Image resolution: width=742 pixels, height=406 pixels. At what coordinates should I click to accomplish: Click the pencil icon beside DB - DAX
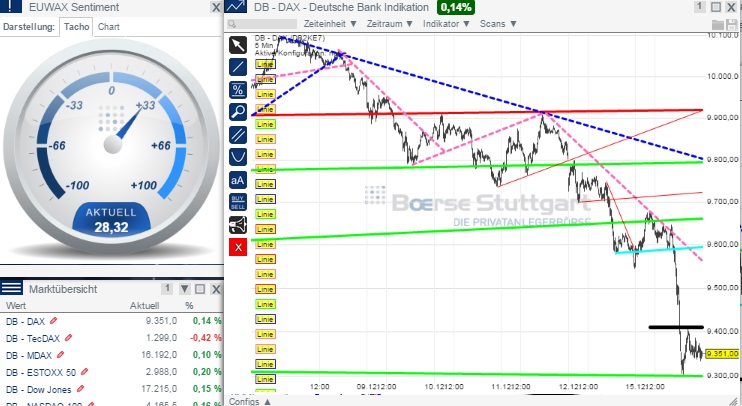tap(53, 321)
